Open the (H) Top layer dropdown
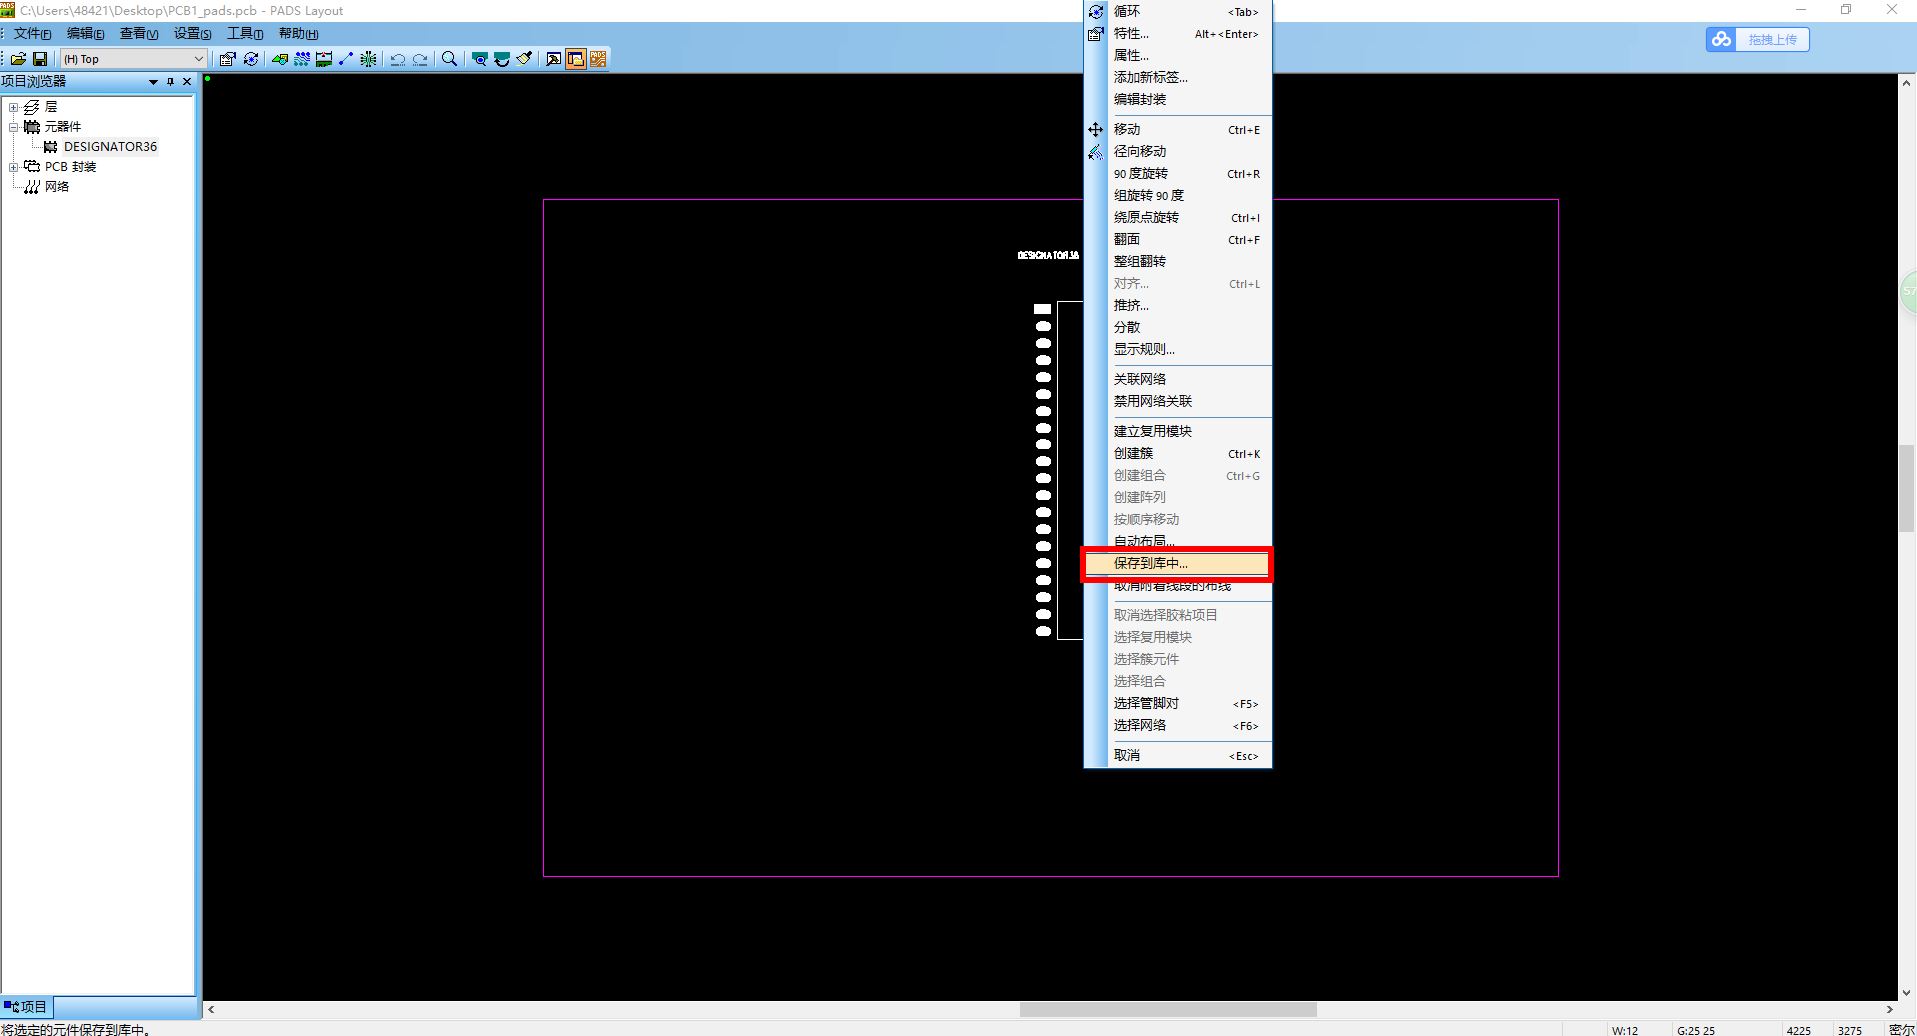 (198, 59)
